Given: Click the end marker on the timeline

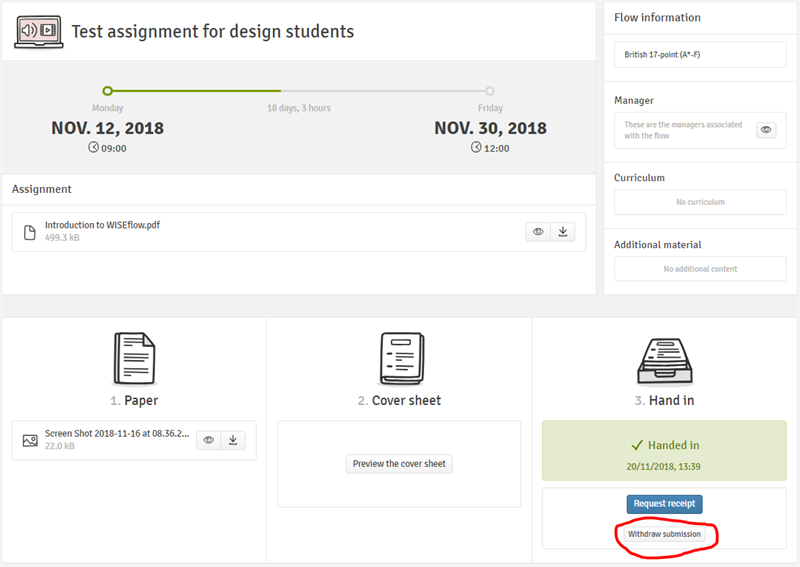Looking at the screenshot, I should click(x=490, y=91).
